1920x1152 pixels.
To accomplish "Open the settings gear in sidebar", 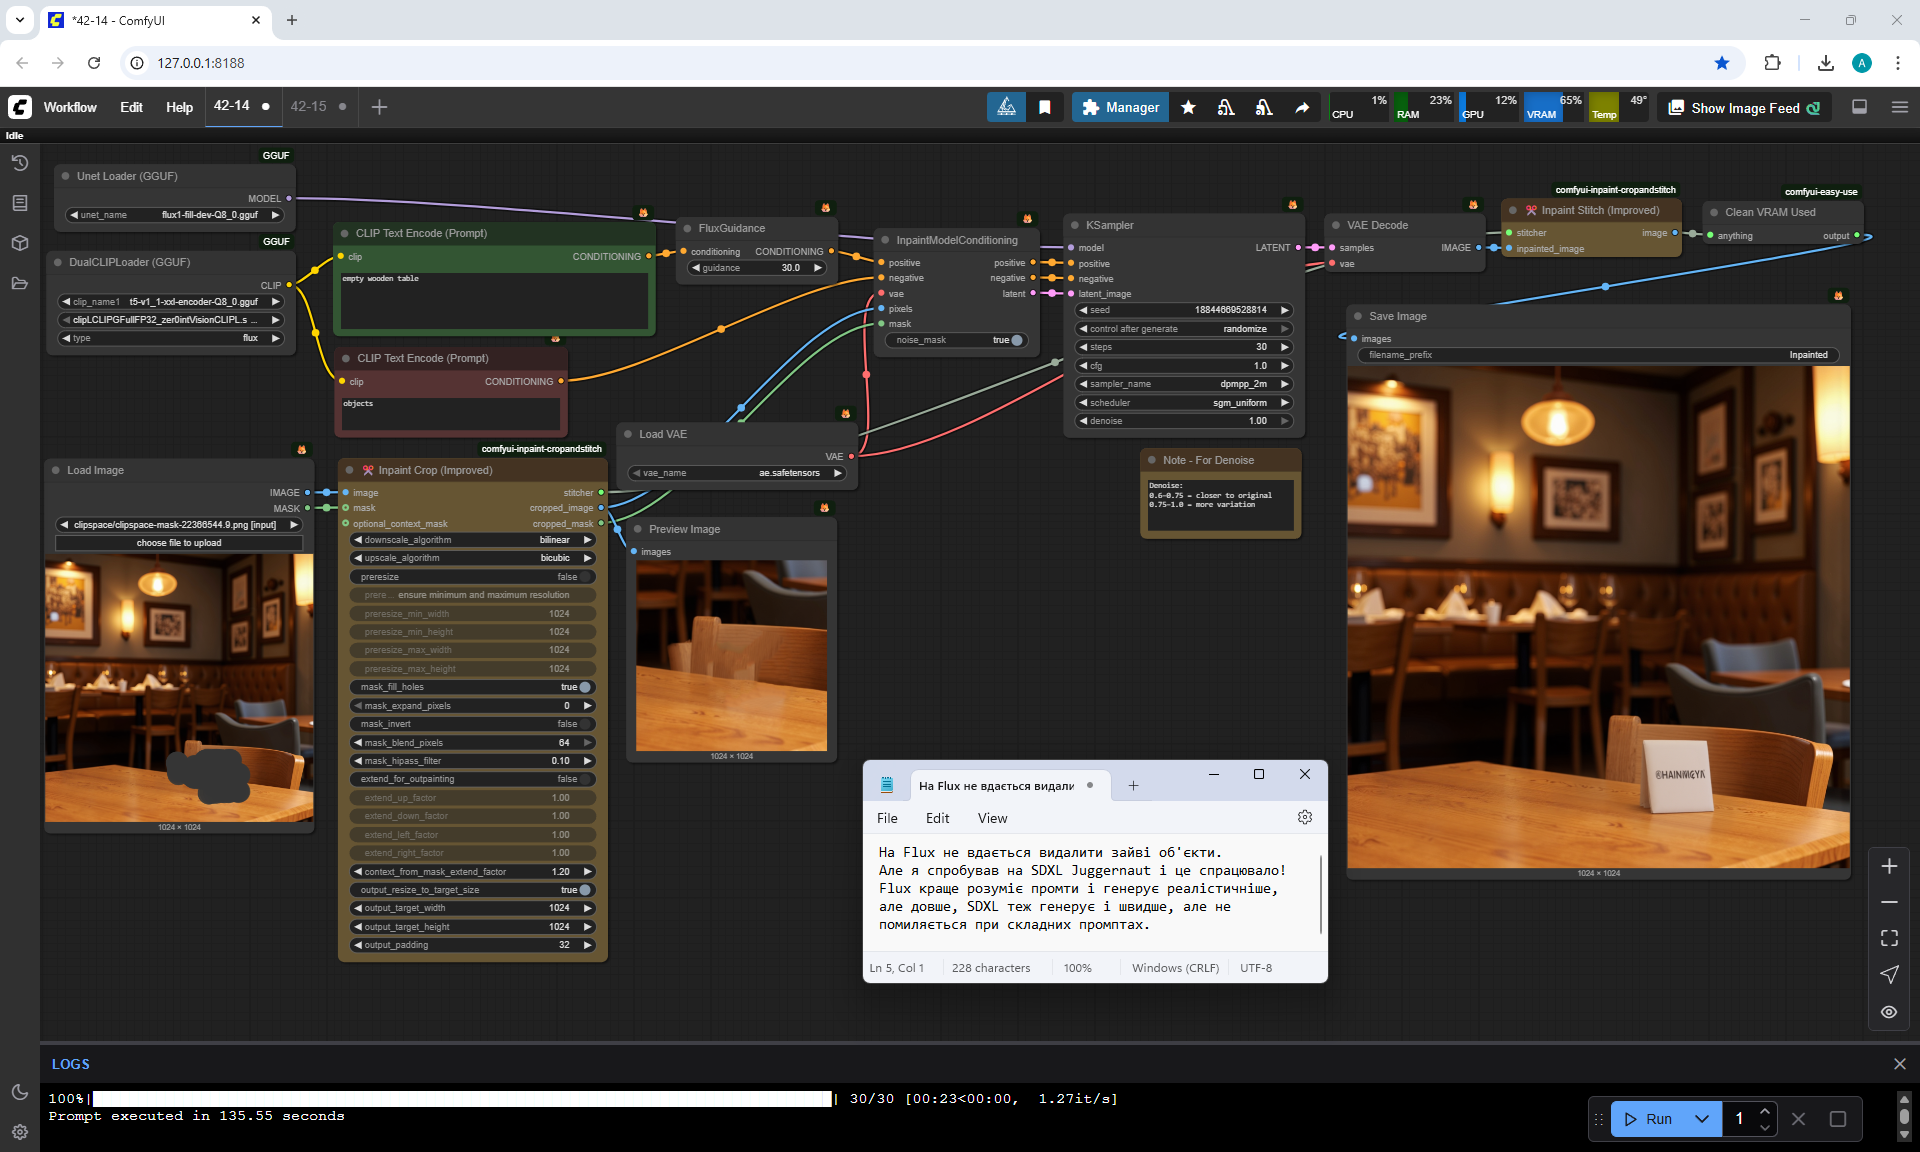I will pos(19,1132).
